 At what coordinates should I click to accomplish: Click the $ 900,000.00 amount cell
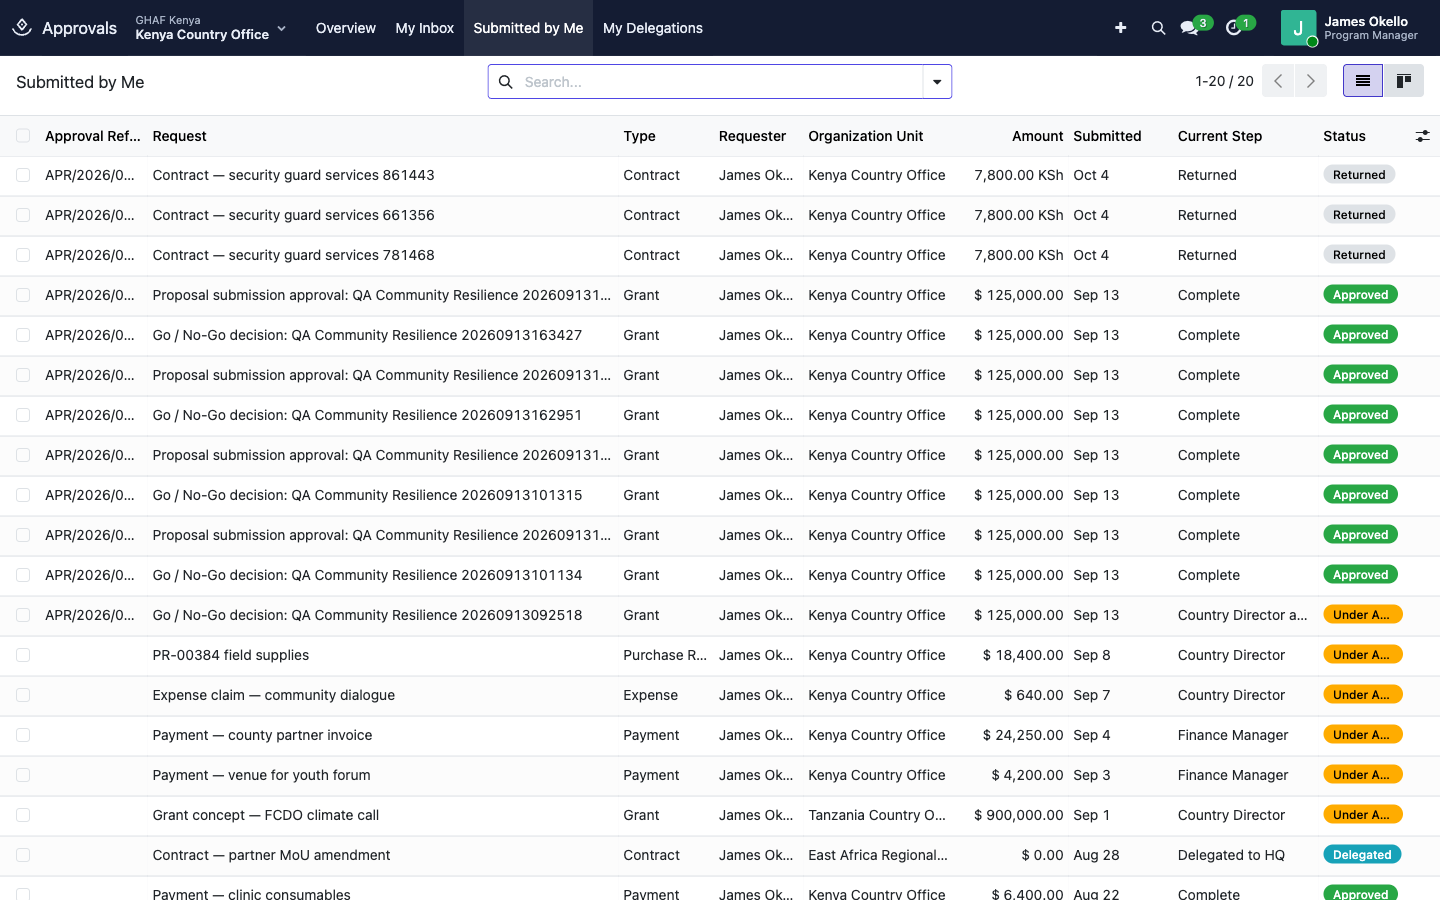[x=1018, y=815]
